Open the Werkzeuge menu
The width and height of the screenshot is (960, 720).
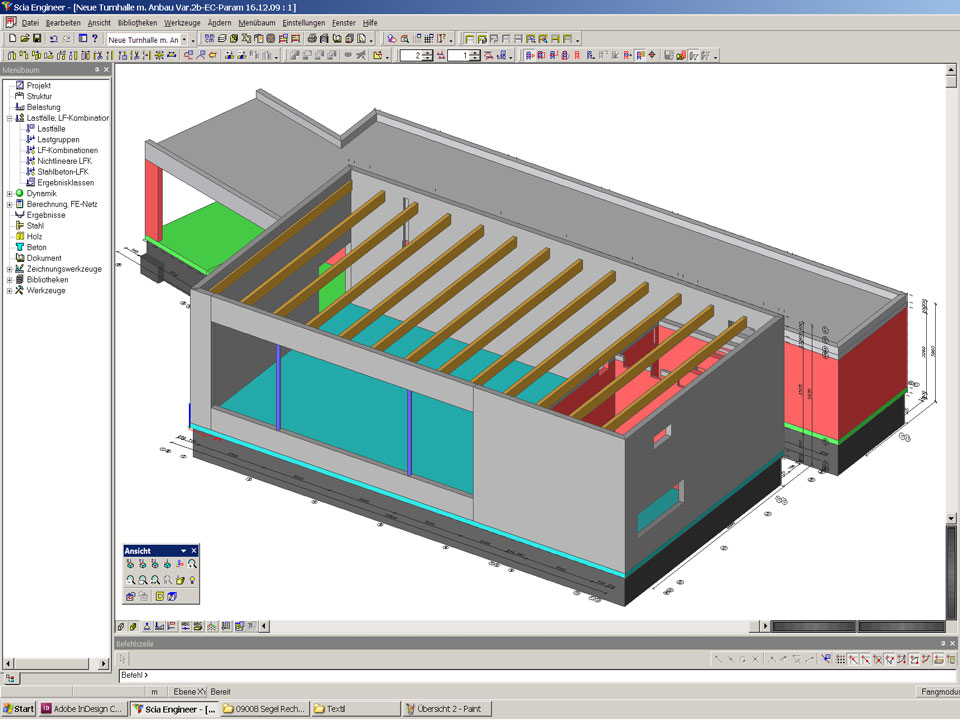(x=183, y=22)
